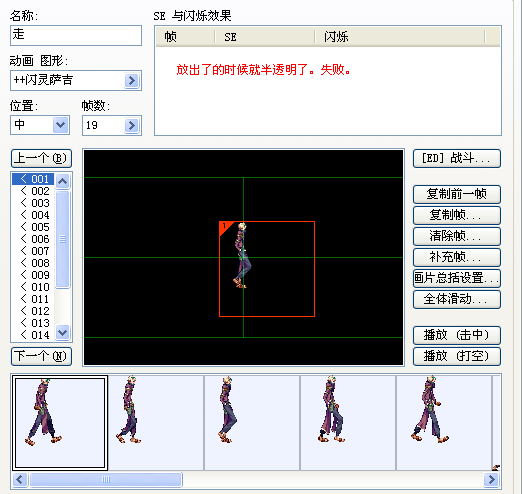Select frame 010 in the list
This screenshot has width=522, height=494.
tap(33, 287)
